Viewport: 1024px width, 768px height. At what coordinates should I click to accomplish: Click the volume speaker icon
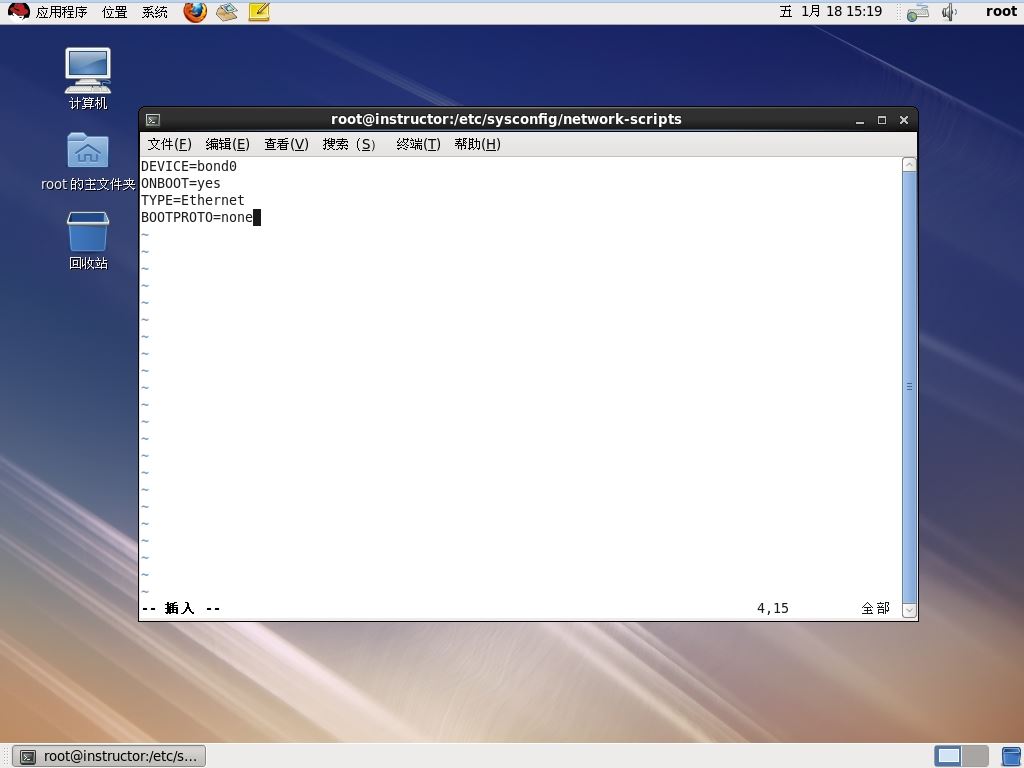point(949,12)
